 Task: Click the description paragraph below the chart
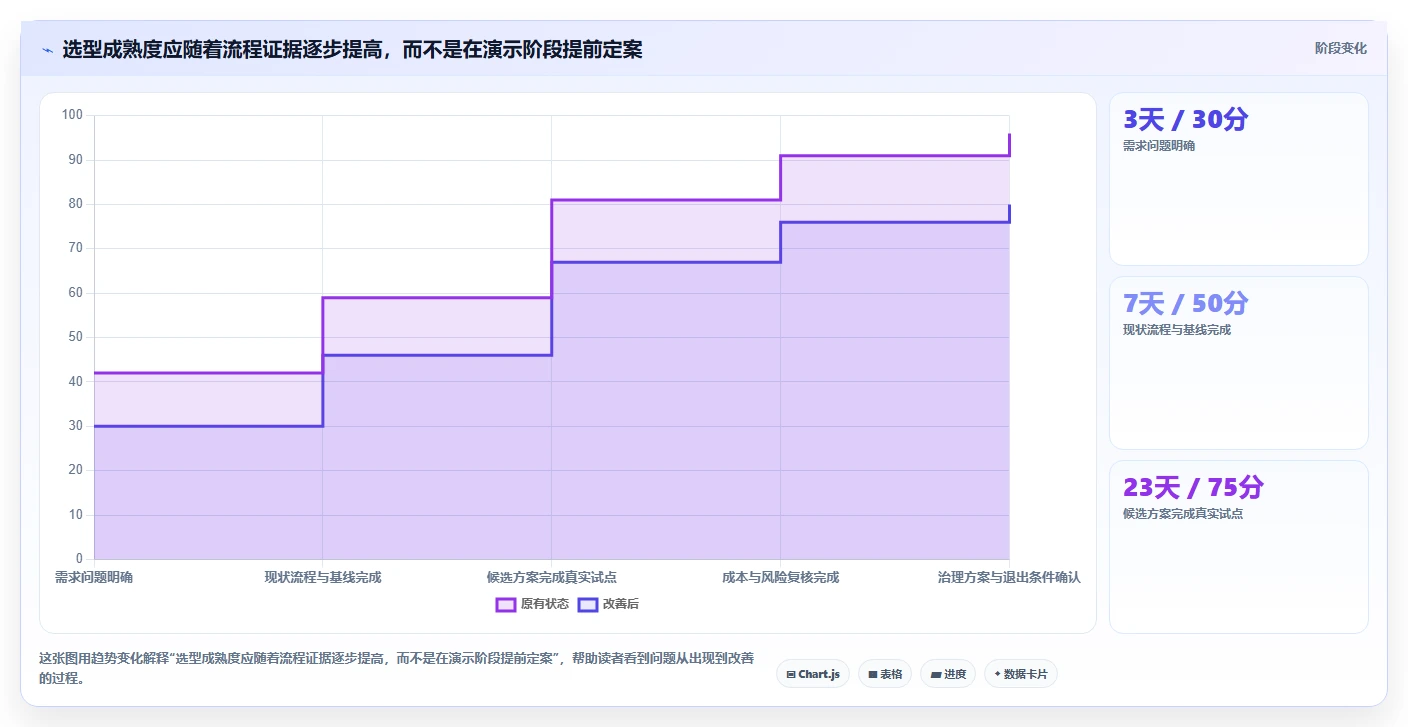(397, 668)
